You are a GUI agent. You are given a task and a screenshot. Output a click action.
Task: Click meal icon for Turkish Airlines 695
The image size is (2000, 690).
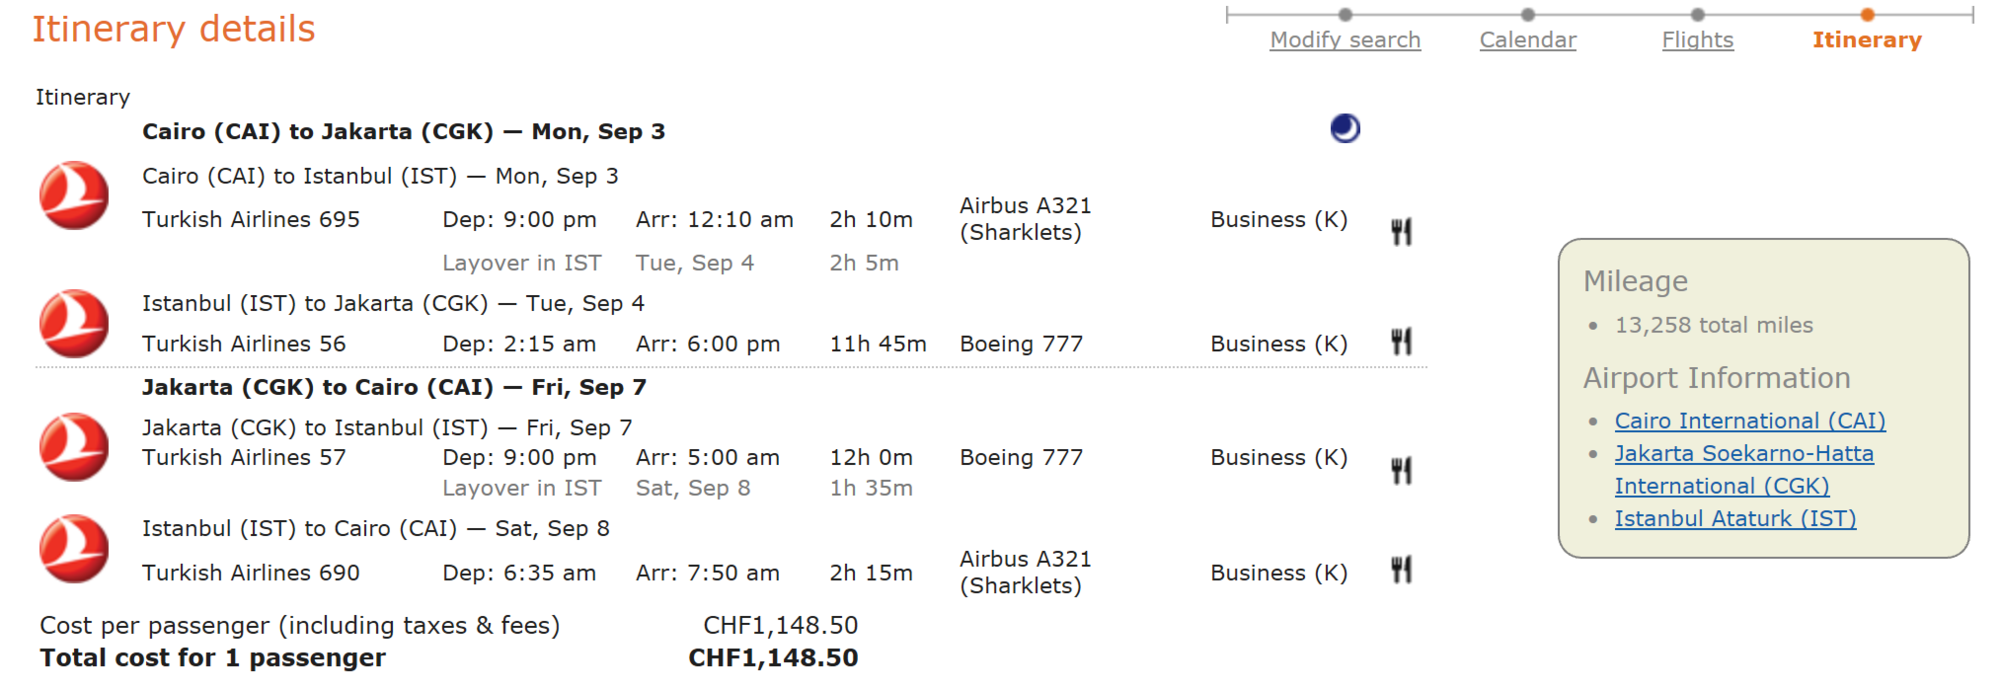coord(1401,232)
